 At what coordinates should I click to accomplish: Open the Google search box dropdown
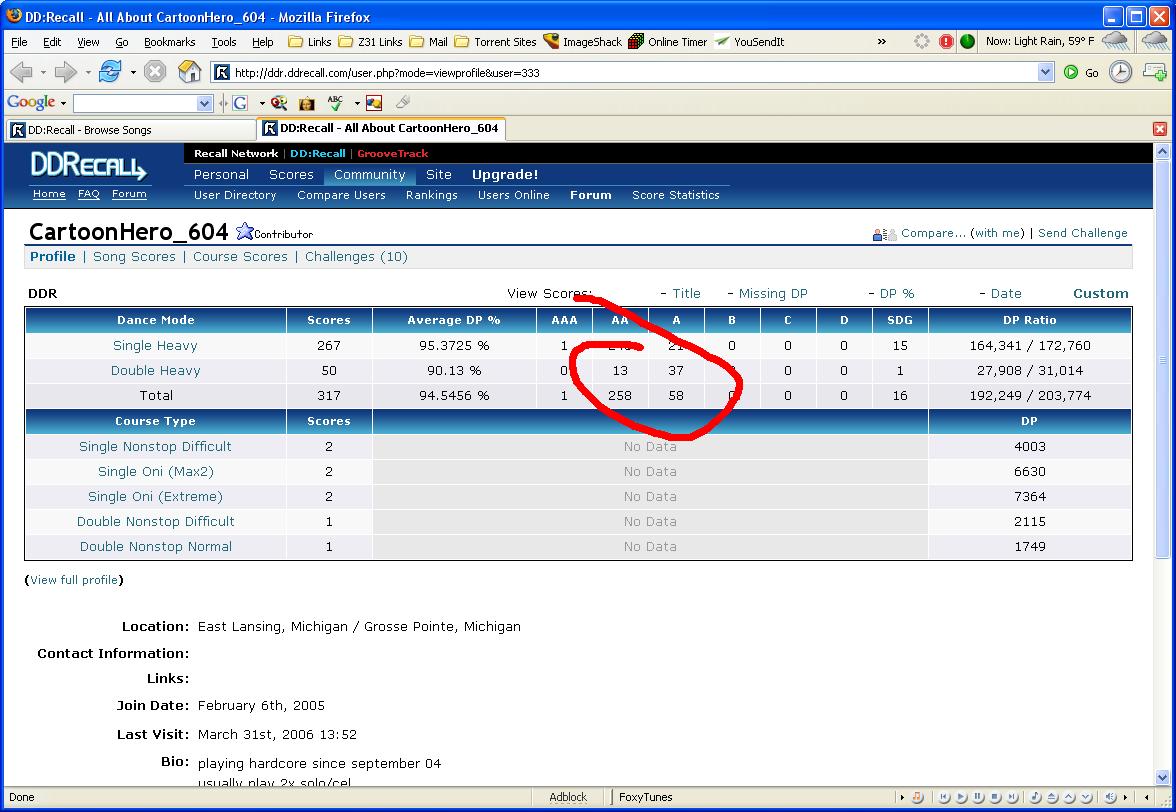point(205,103)
